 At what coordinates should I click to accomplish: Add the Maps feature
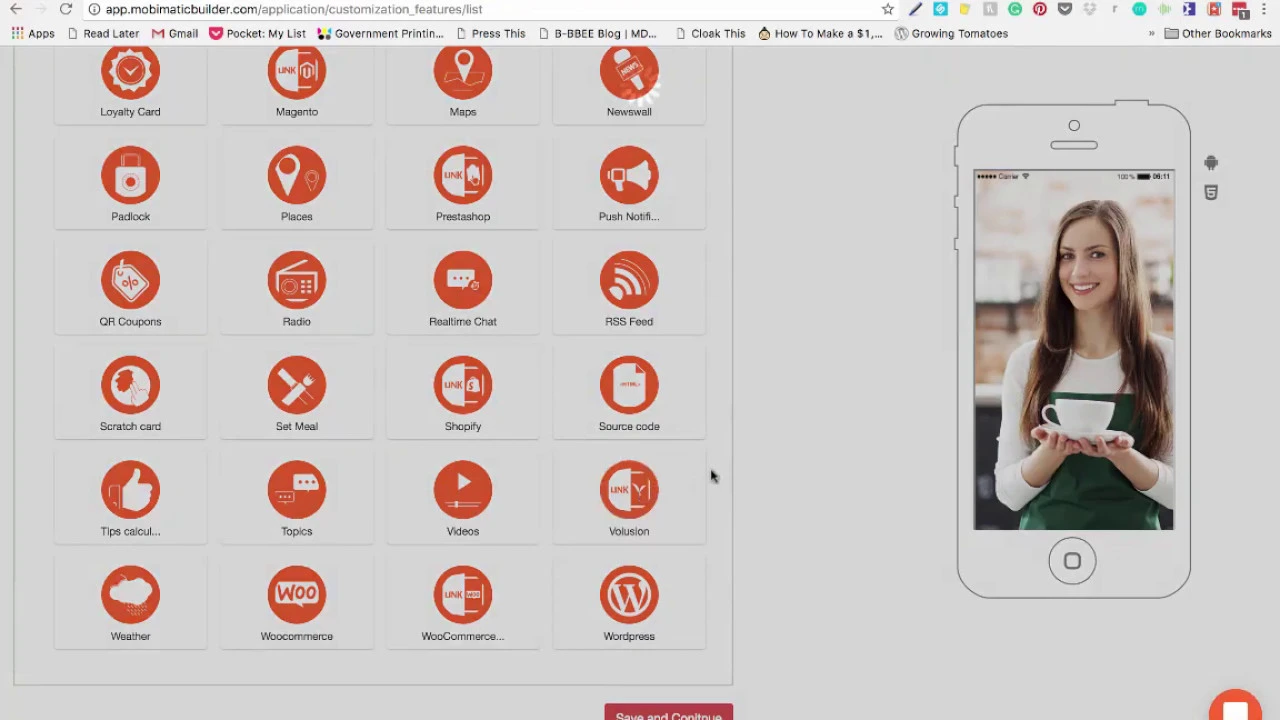[x=463, y=82]
